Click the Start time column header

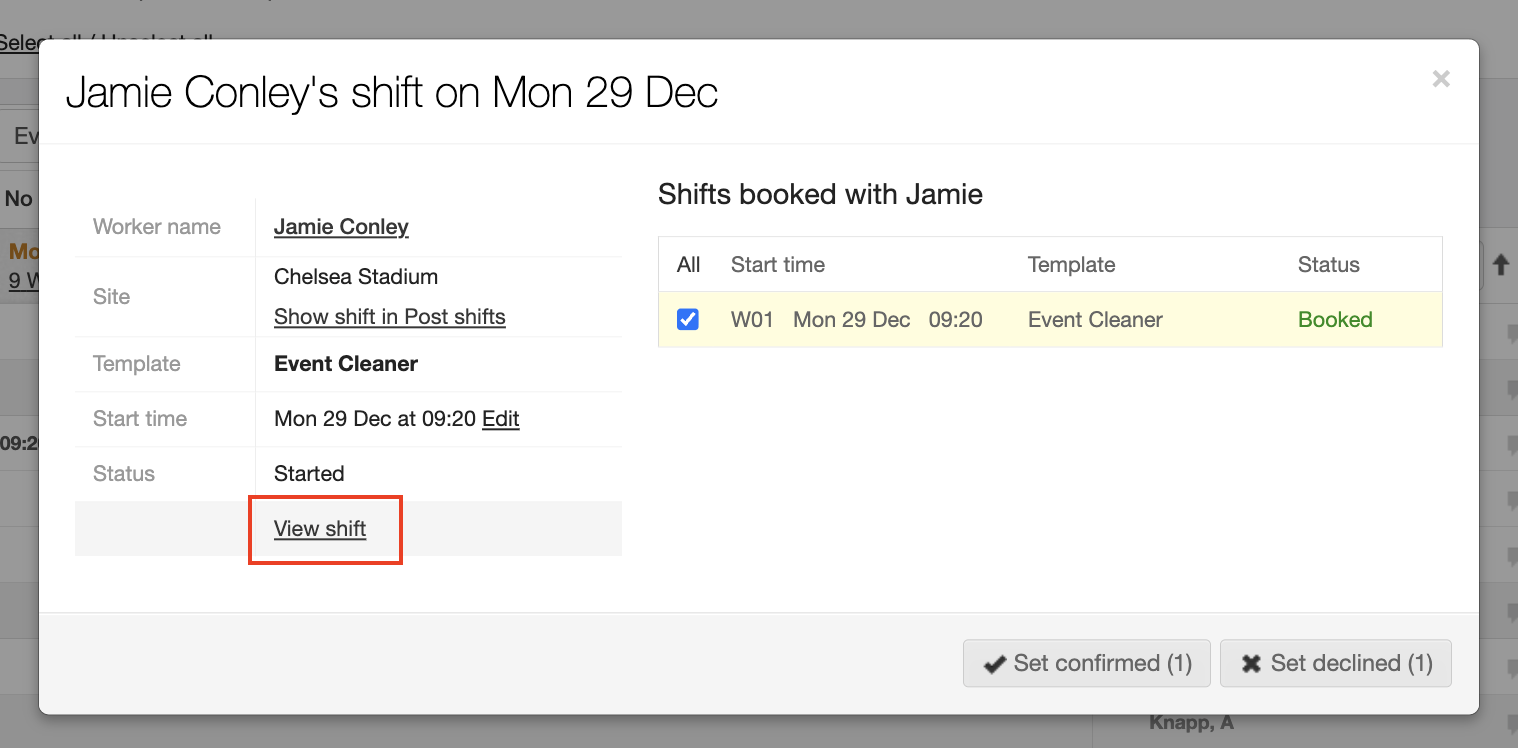[777, 265]
